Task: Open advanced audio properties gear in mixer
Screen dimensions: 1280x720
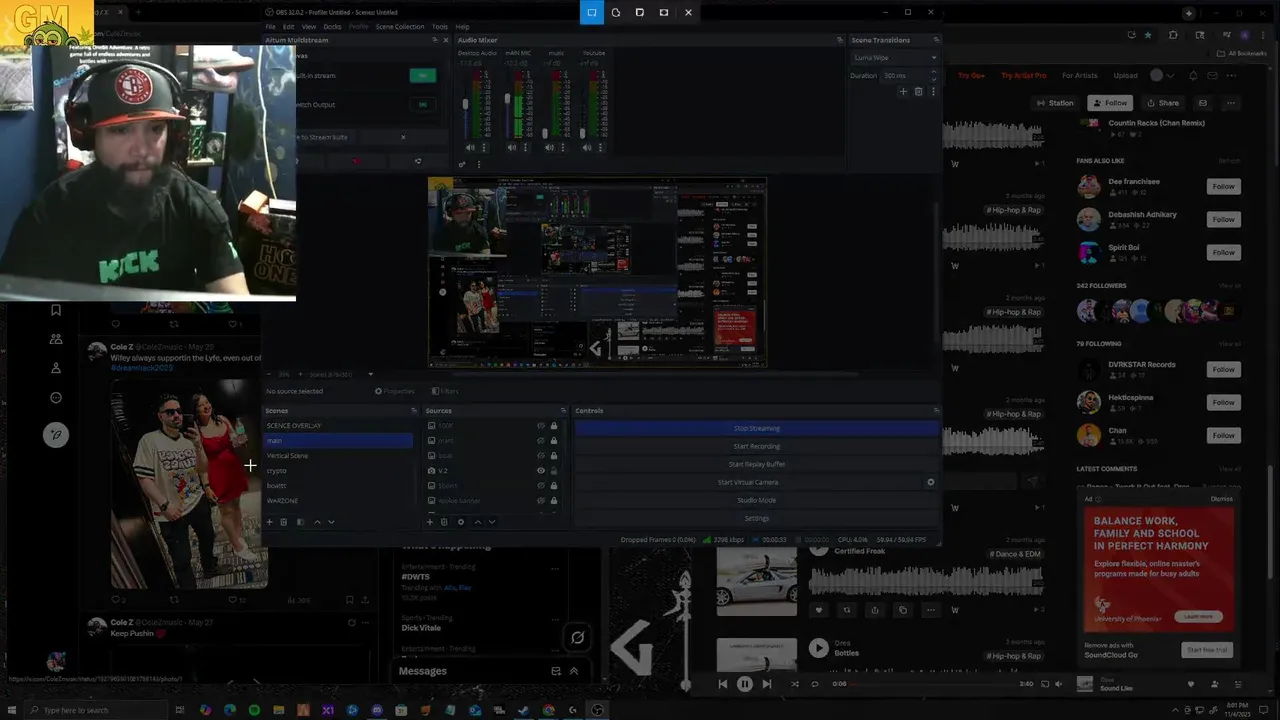Action: [462, 164]
